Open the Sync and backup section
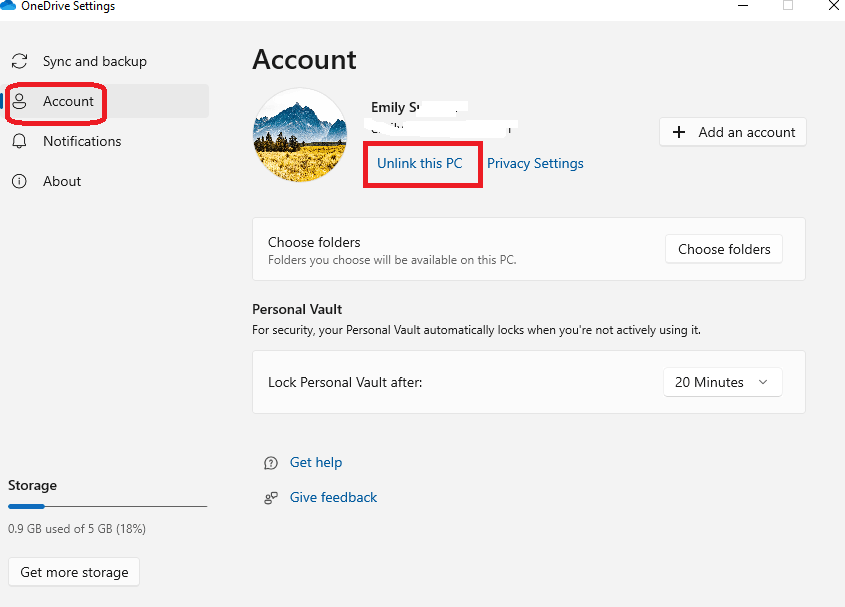The image size is (845, 607). pos(107,61)
